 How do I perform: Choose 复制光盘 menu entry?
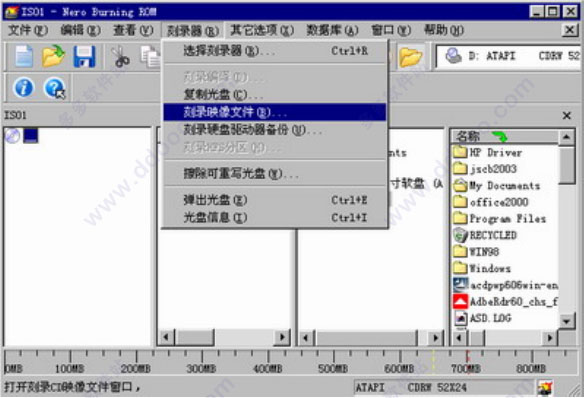tap(275, 95)
